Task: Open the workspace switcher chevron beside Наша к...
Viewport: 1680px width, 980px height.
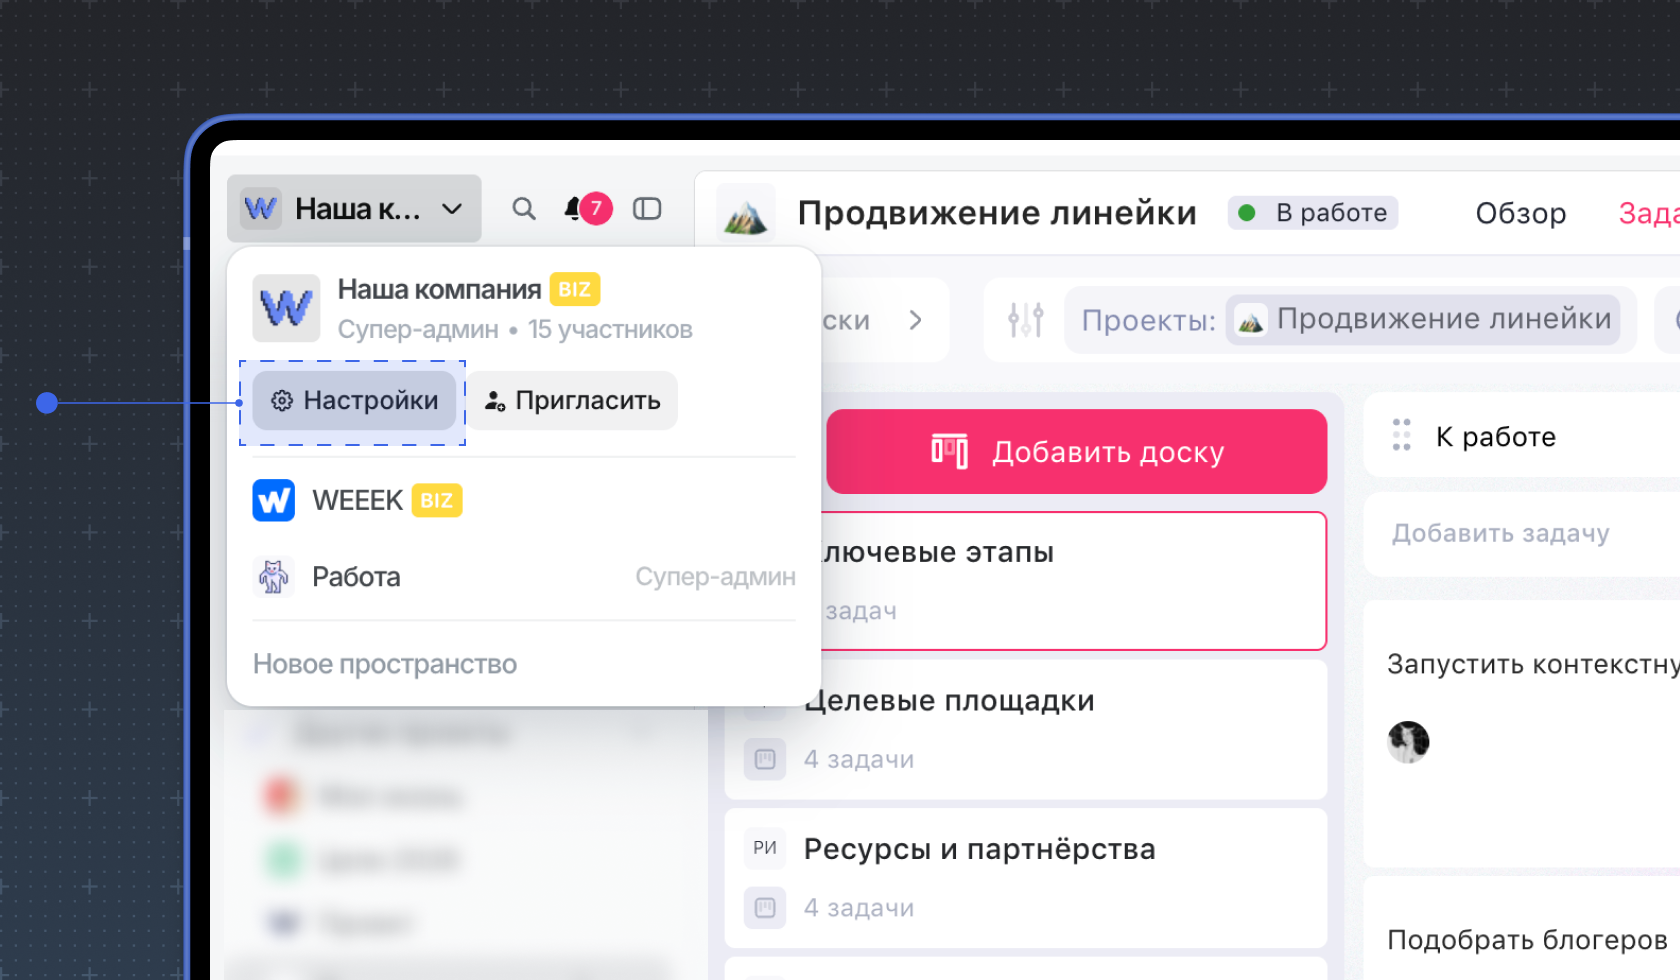Action: [453, 209]
